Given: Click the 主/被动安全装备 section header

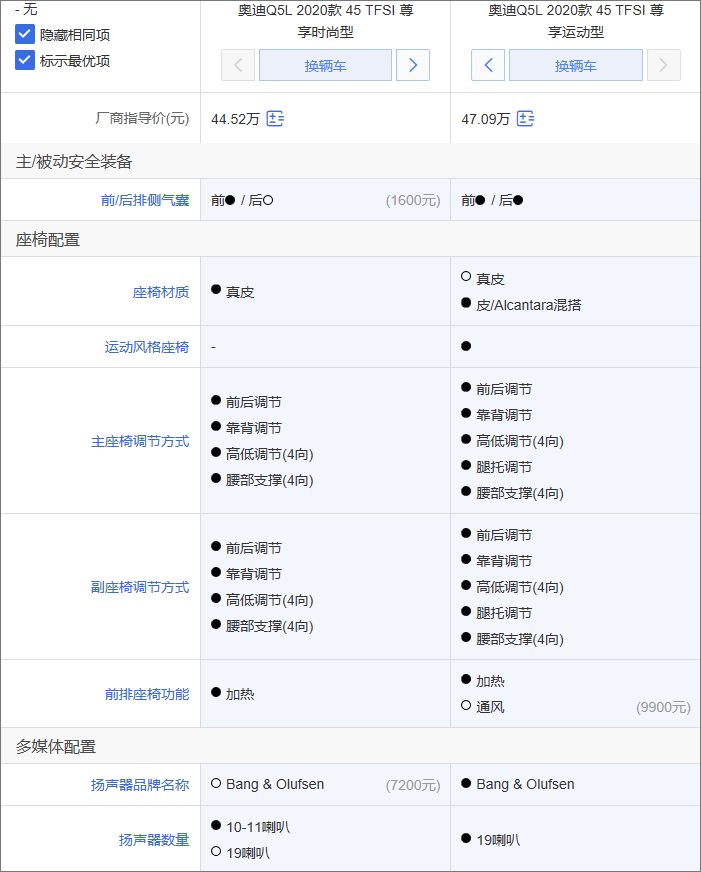Looking at the screenshot, I should [74, 162].
